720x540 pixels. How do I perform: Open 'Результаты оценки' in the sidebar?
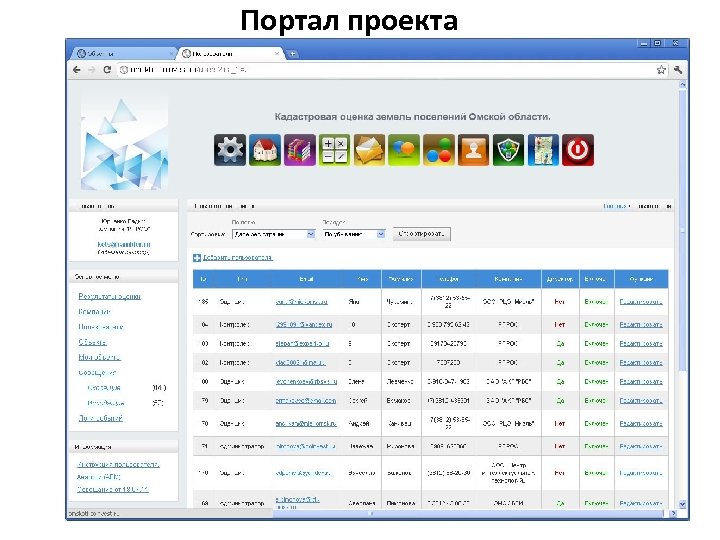click(x=109, y=297)
